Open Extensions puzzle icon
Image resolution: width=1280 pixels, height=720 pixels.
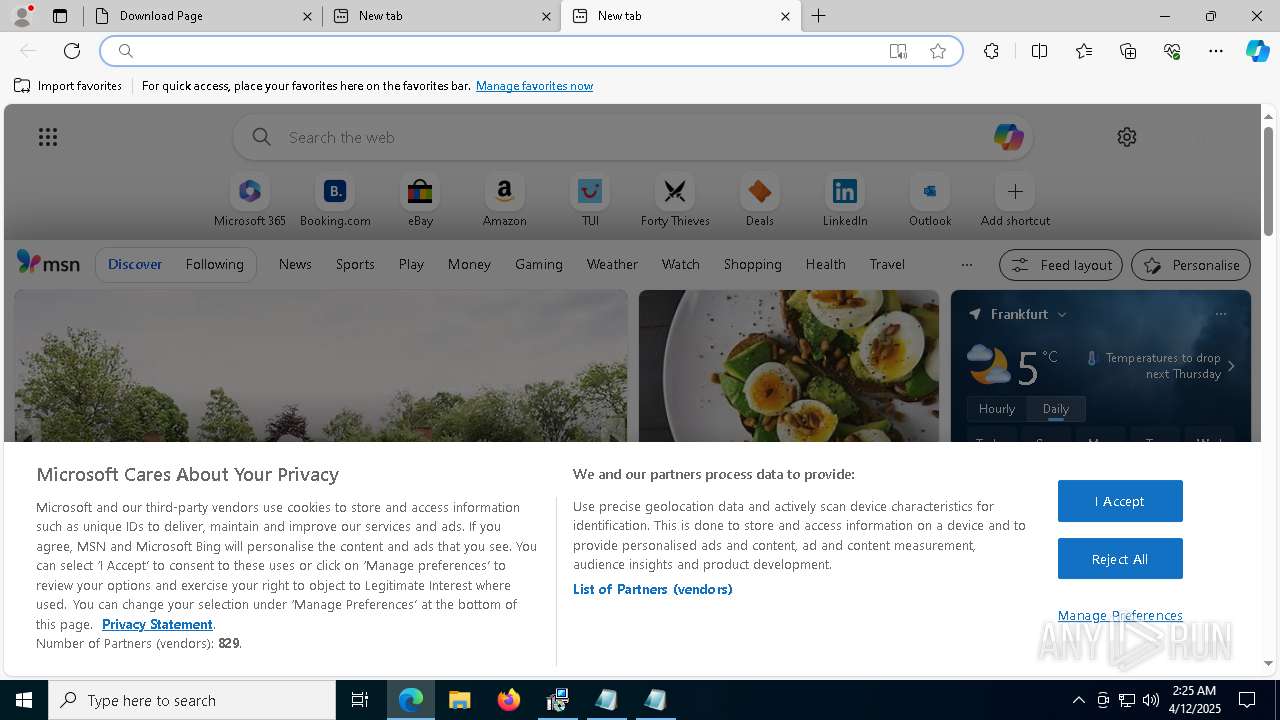click(x=991, y=51)
